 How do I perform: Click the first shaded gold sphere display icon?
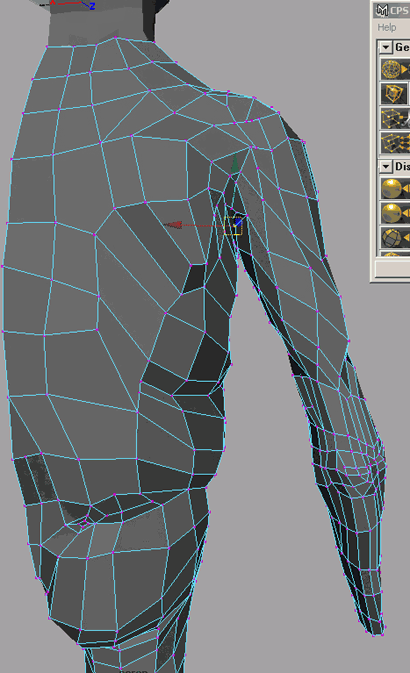pos(395,188)
